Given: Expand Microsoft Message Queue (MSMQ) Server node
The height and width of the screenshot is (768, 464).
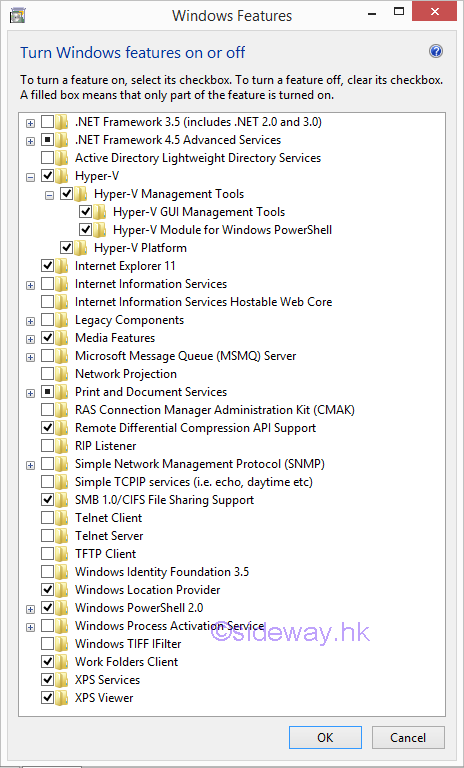Looking at the screenshot, I should click(x=30, y=357).
